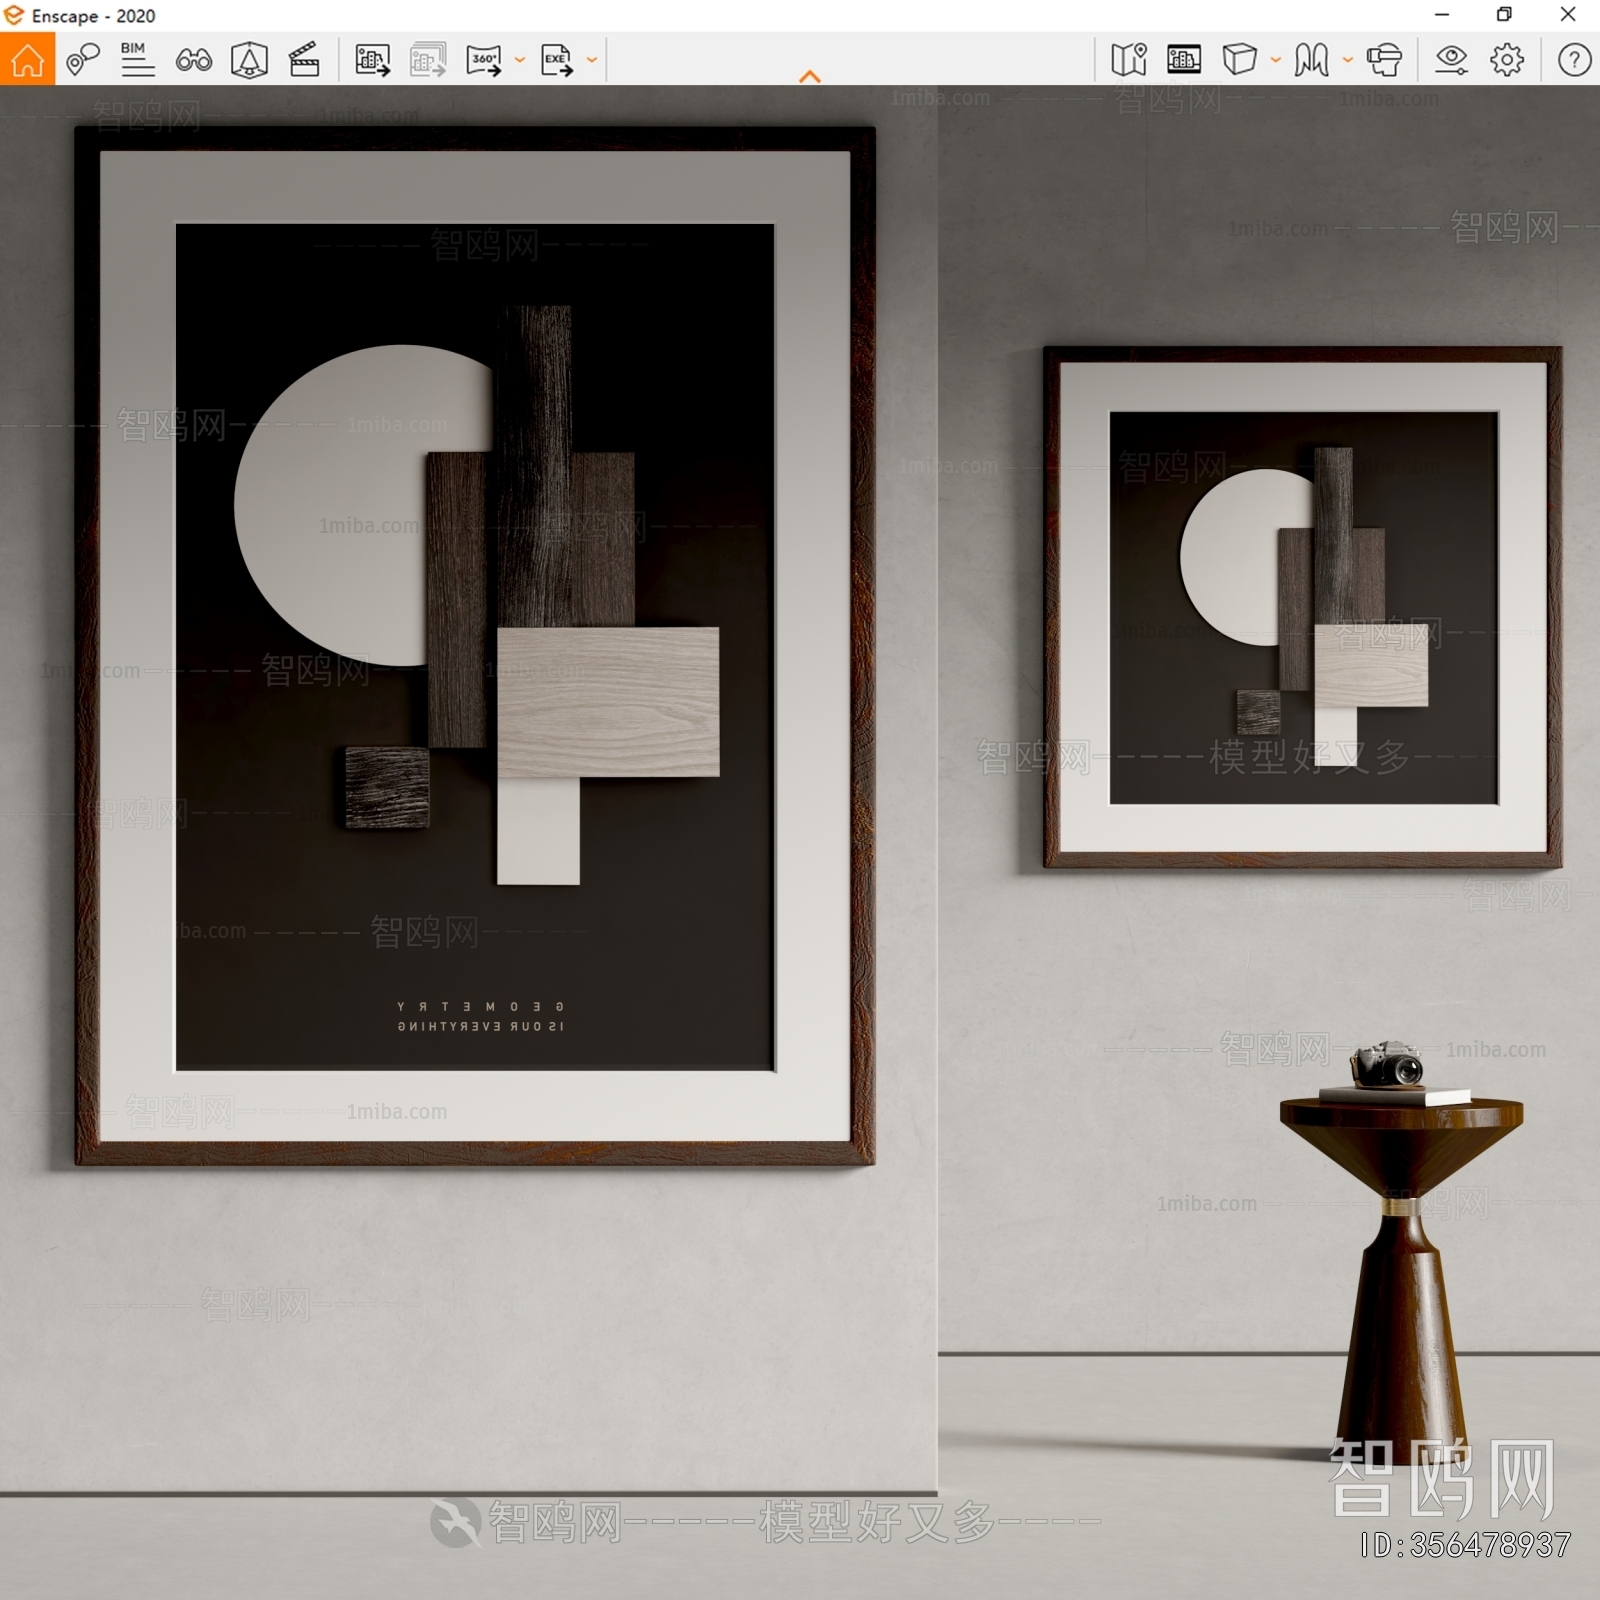Open General Settings gear icon
The image size is (1600, 1600).
coord(1507,60)
